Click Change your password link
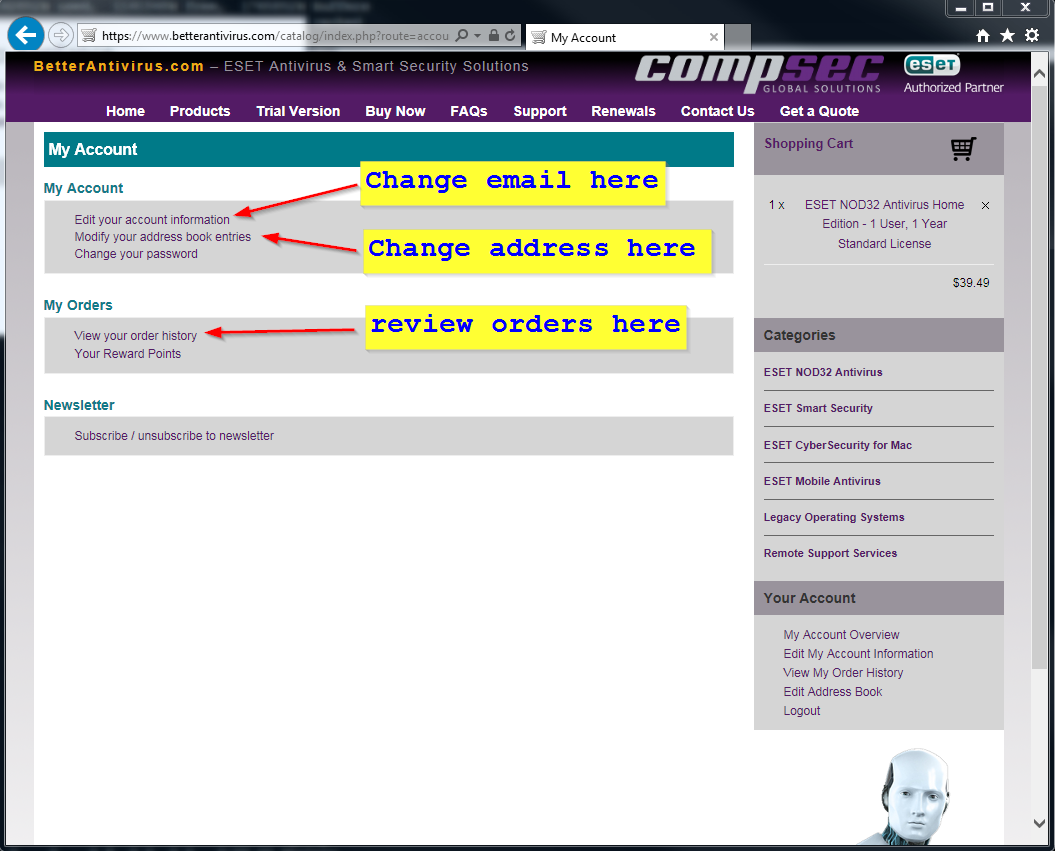This screenshot has width=1055, height=851. (x=136, y=254)
